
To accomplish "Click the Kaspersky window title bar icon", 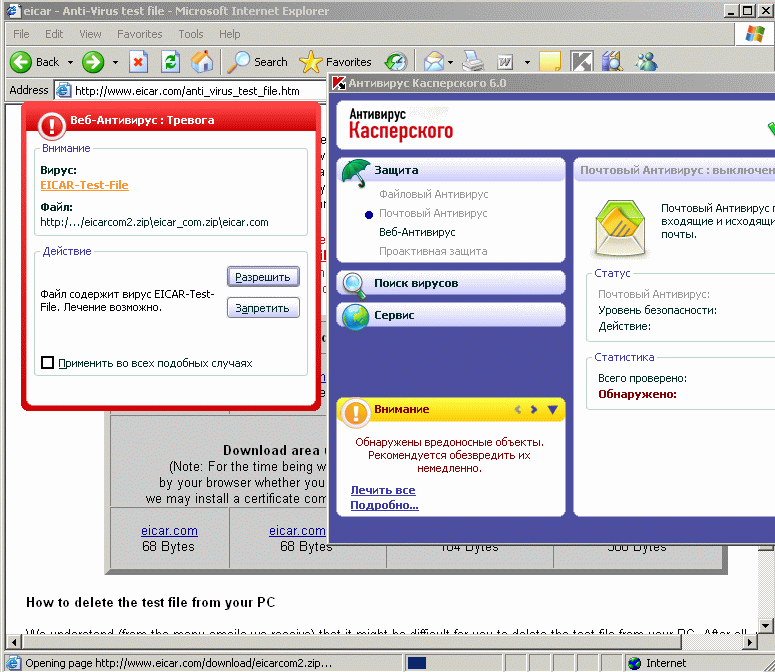I will click(339, 83).
